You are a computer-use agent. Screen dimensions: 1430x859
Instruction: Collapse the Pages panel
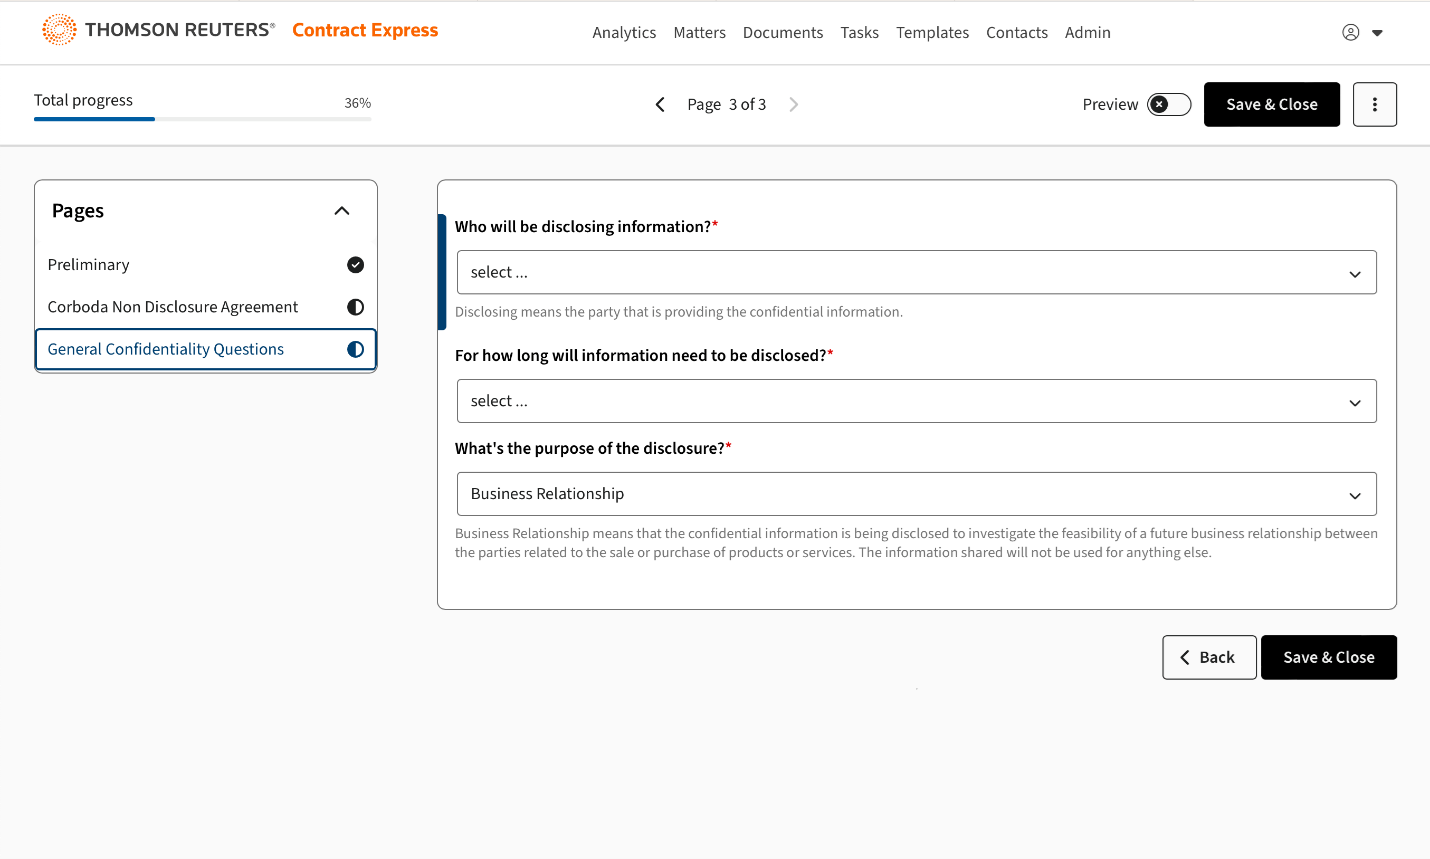point(342,211)
